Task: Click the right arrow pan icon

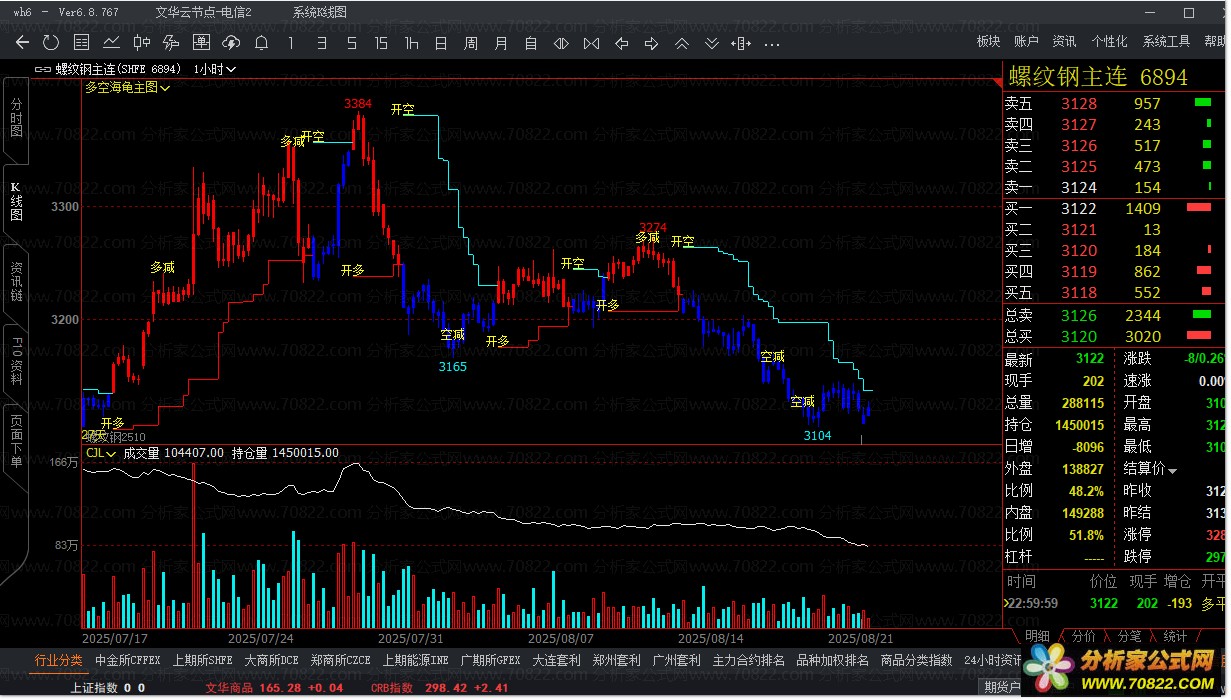Action: tap(651, 43)
